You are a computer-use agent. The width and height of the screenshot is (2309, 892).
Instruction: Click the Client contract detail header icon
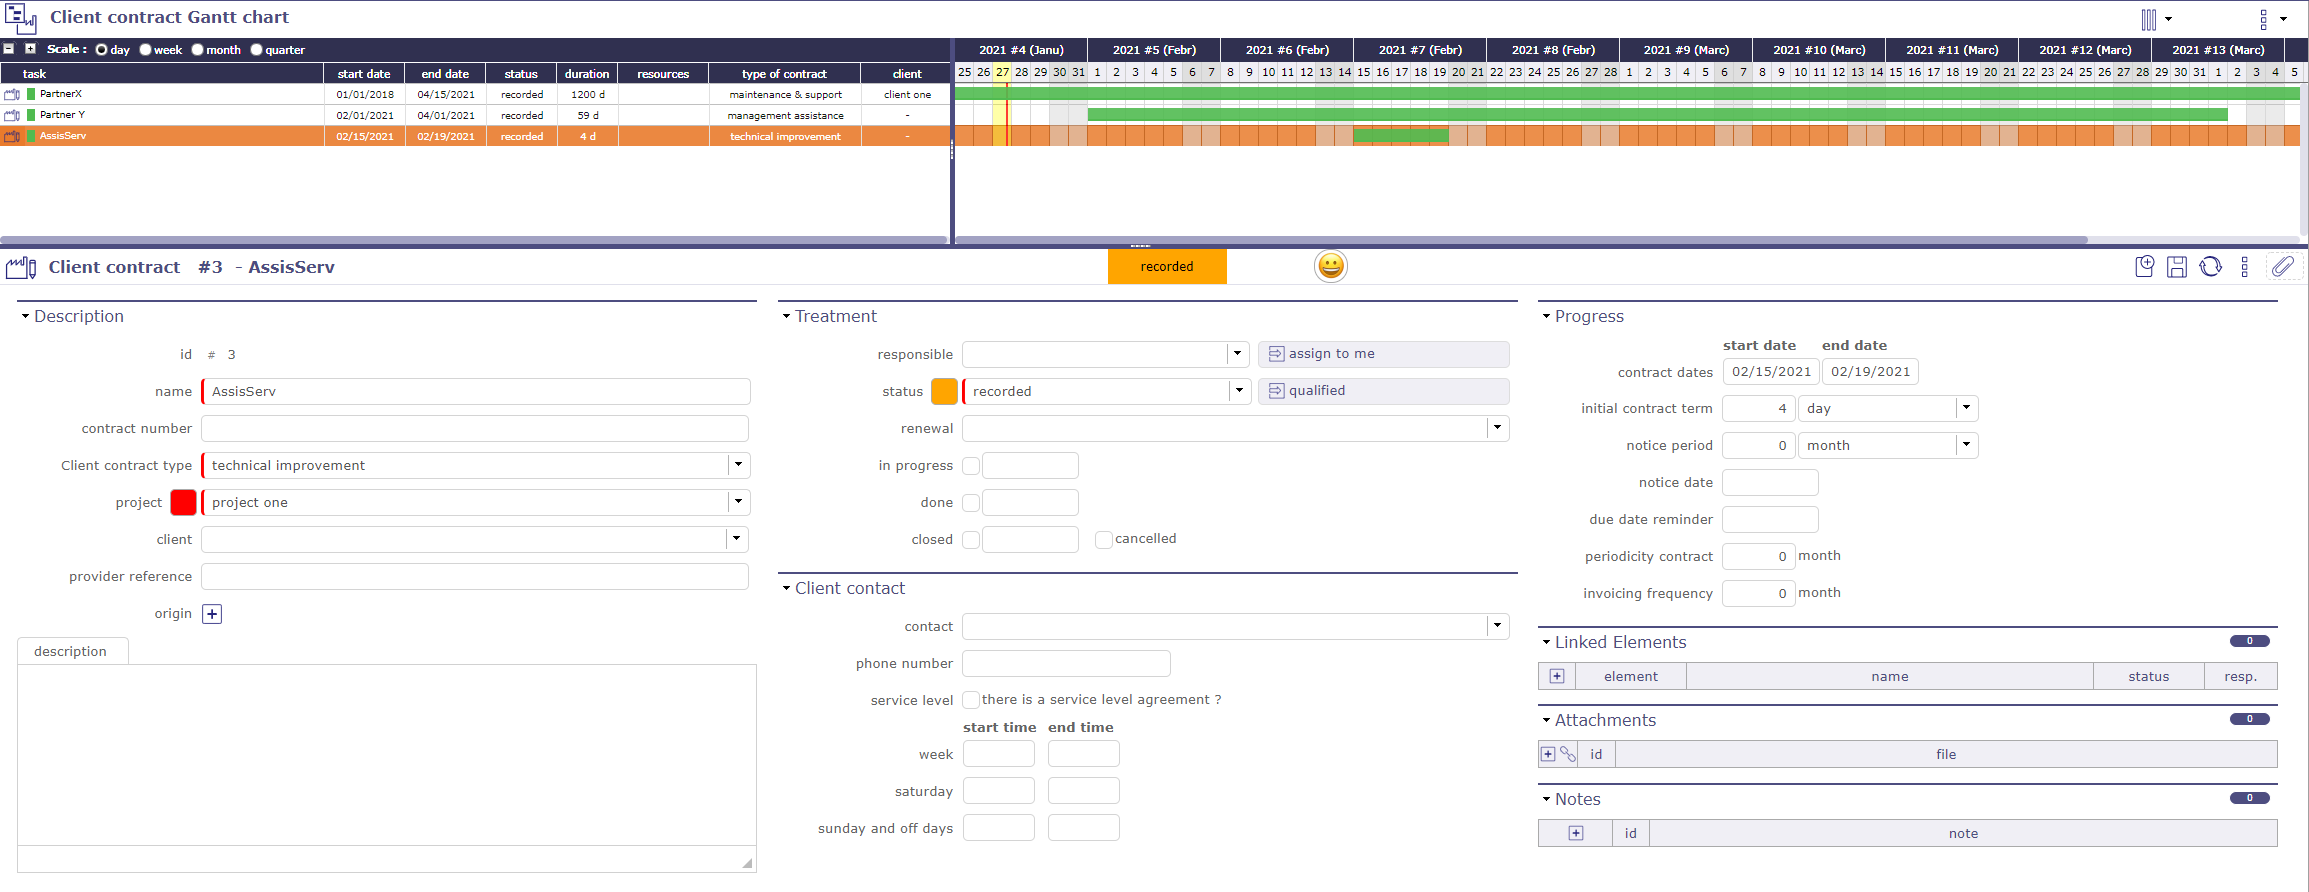pyautogui.click(x=21, y=267)
